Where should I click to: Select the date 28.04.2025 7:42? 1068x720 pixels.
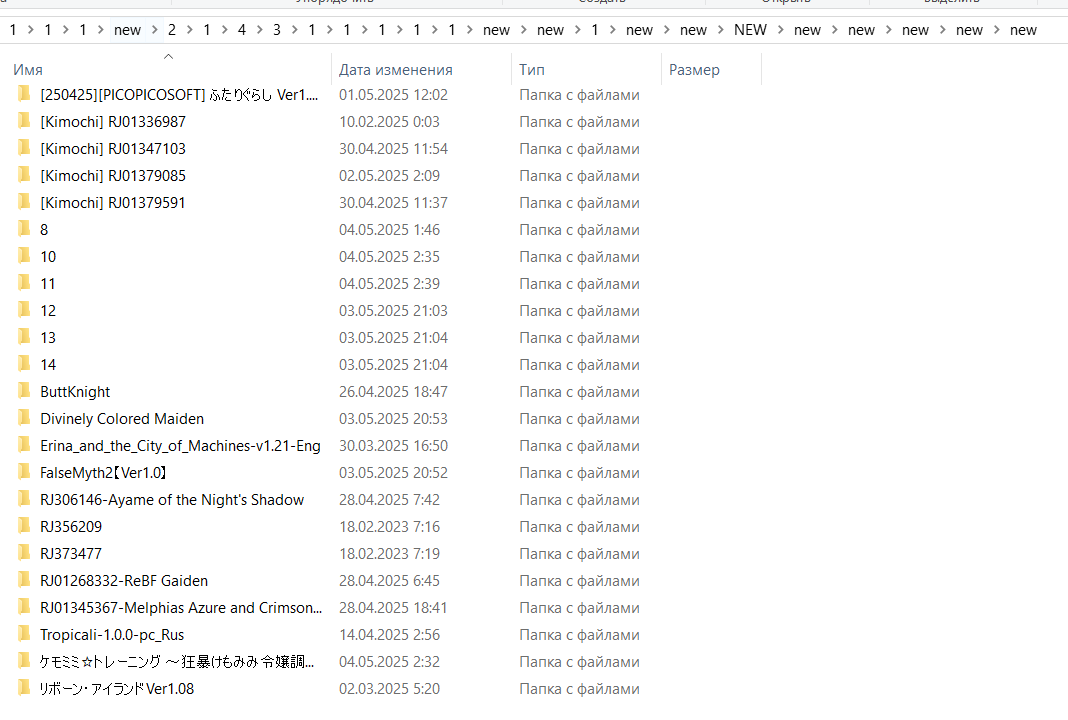pyautogui.click(x=390, y=500)
